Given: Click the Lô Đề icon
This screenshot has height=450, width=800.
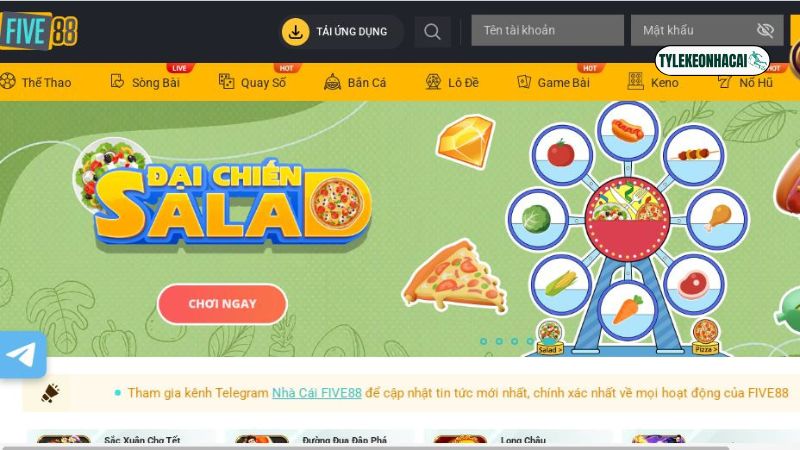Looking at the screenshot, I should 433,82.
